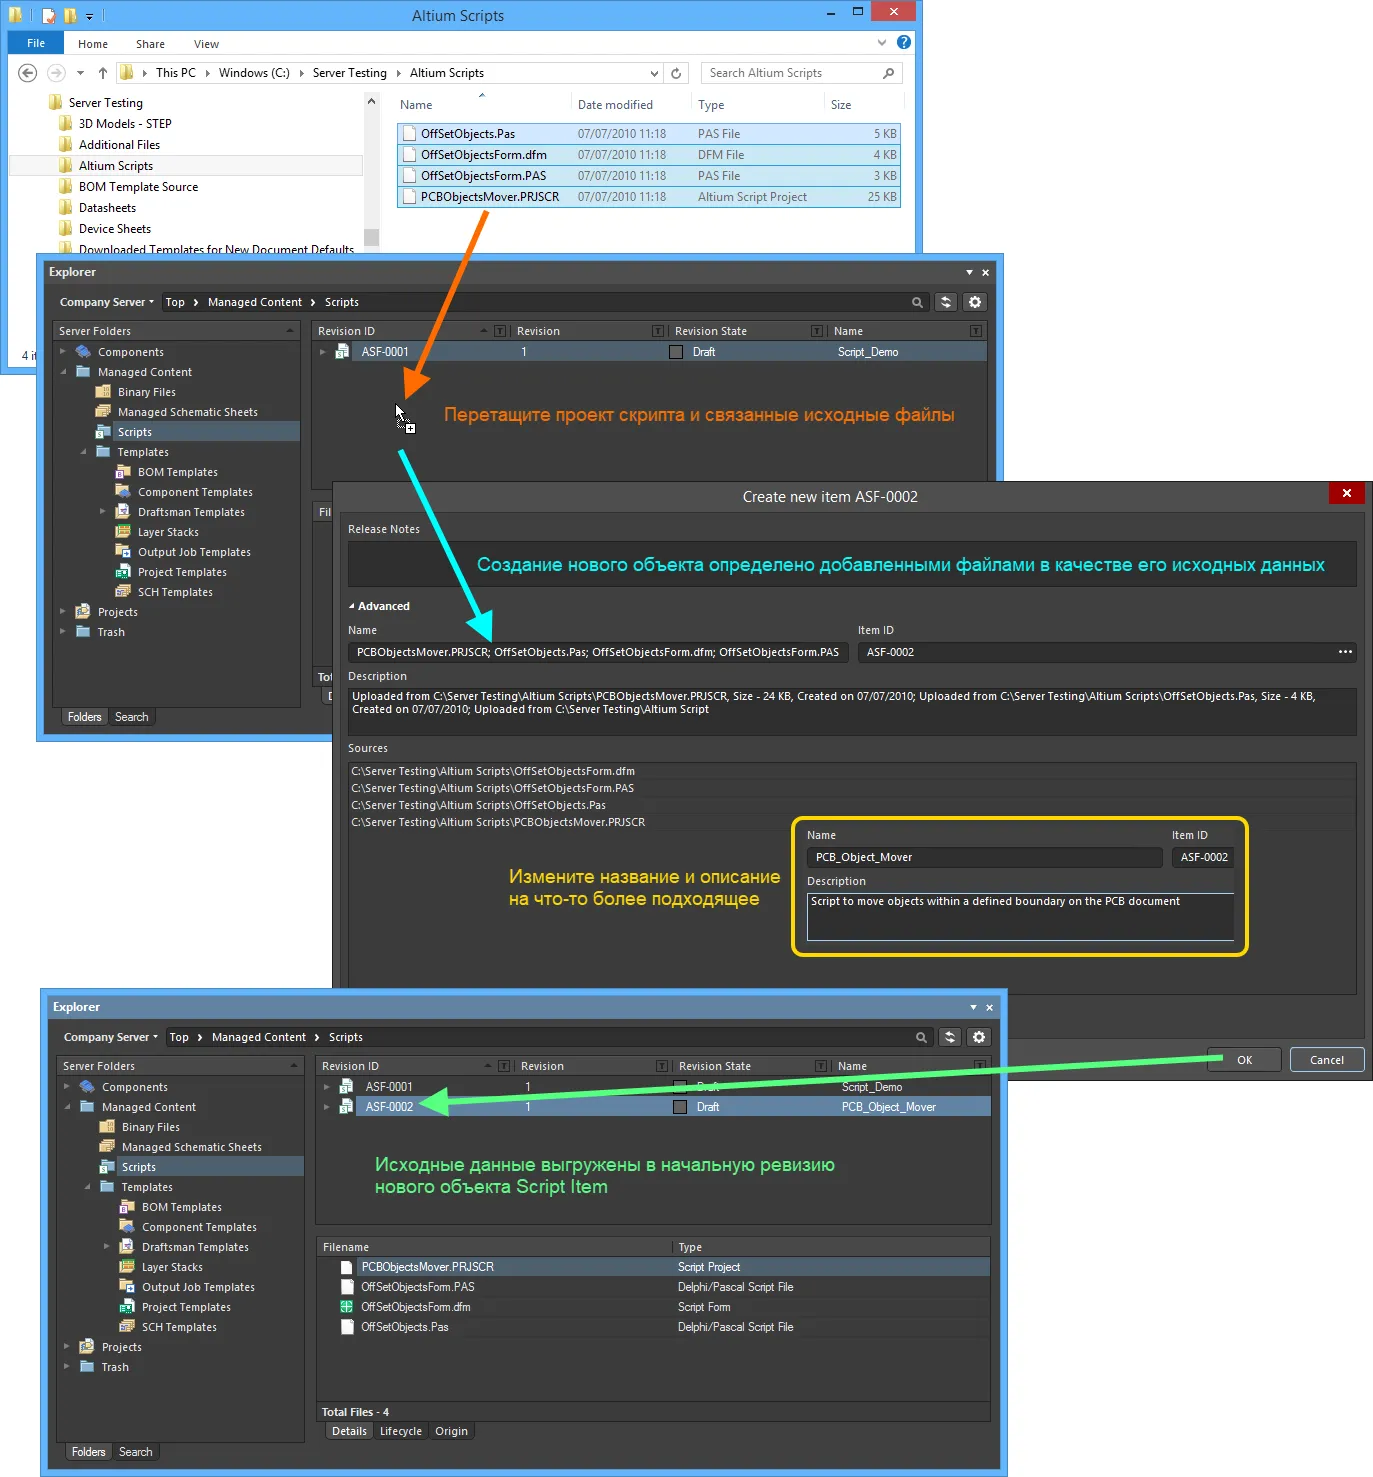
Task: Click the Top breadcrumb in top Explorer
Action: point(175,302)
